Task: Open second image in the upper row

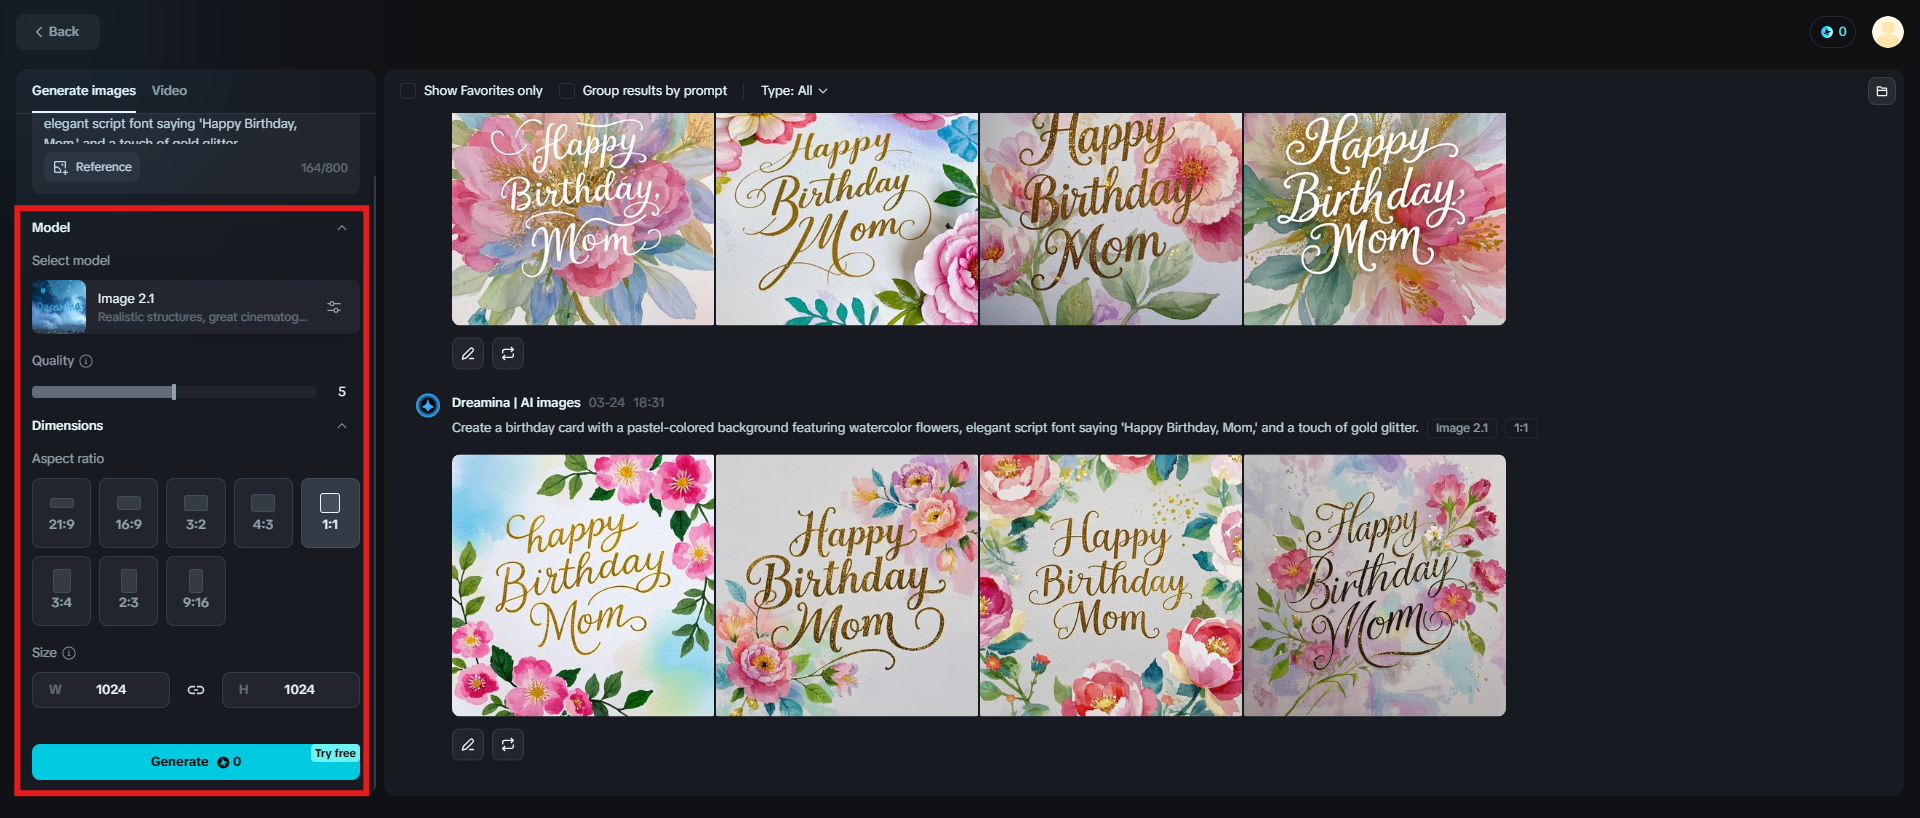Action: [847, 219]
